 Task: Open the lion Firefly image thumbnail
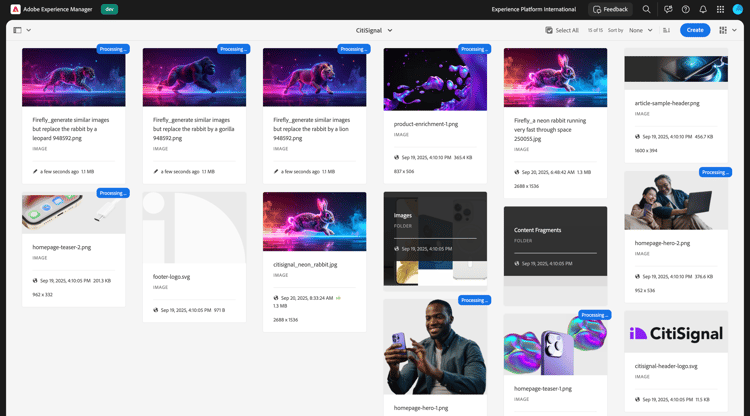coord(314,77)
